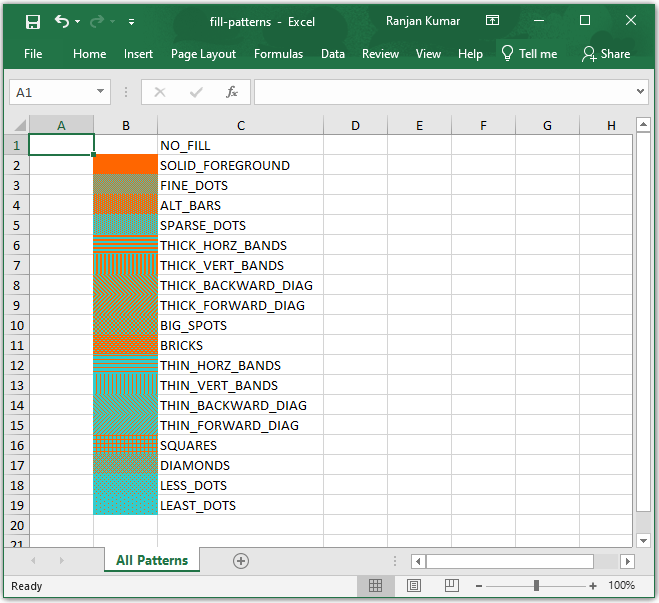Select cell containing DIAMONDS
Screen dimensions: 659x603
point(240,465)
